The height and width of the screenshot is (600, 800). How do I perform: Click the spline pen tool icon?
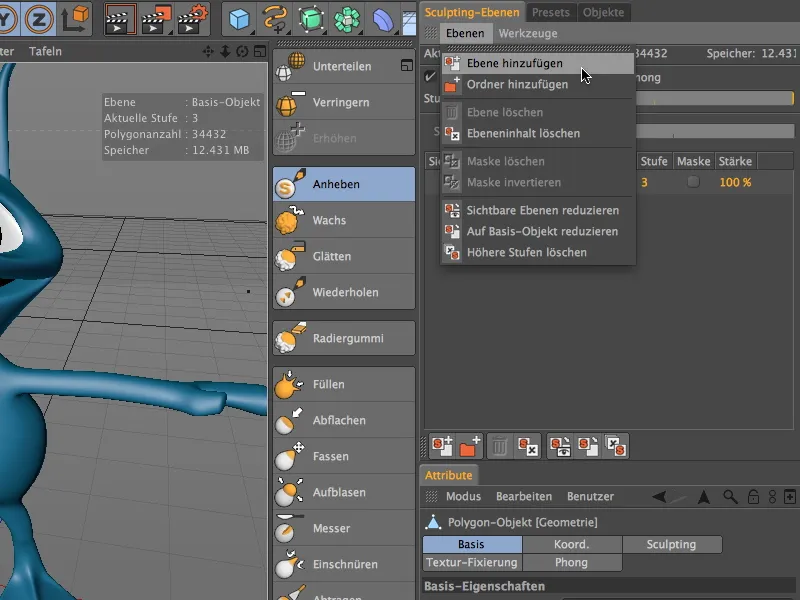point(274,19)
